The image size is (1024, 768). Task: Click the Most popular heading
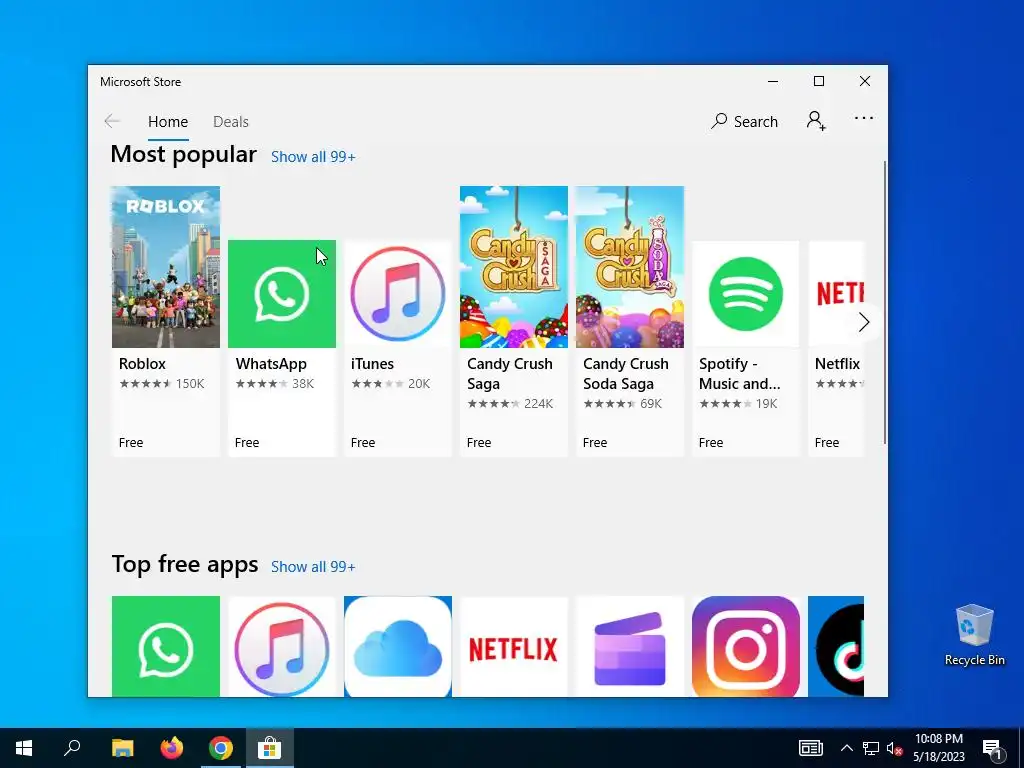tap(184, 155)
